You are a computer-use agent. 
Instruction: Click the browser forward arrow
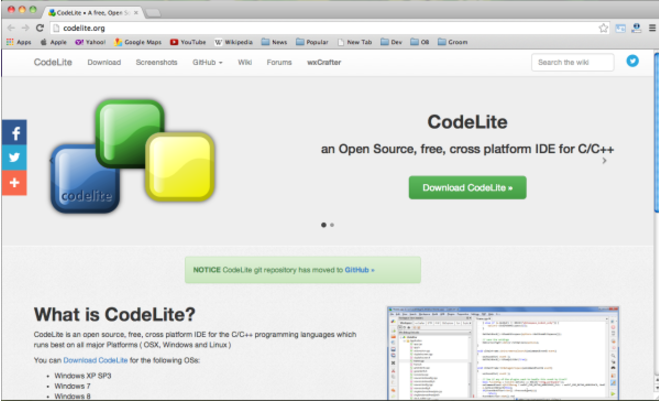pos(25,28)
